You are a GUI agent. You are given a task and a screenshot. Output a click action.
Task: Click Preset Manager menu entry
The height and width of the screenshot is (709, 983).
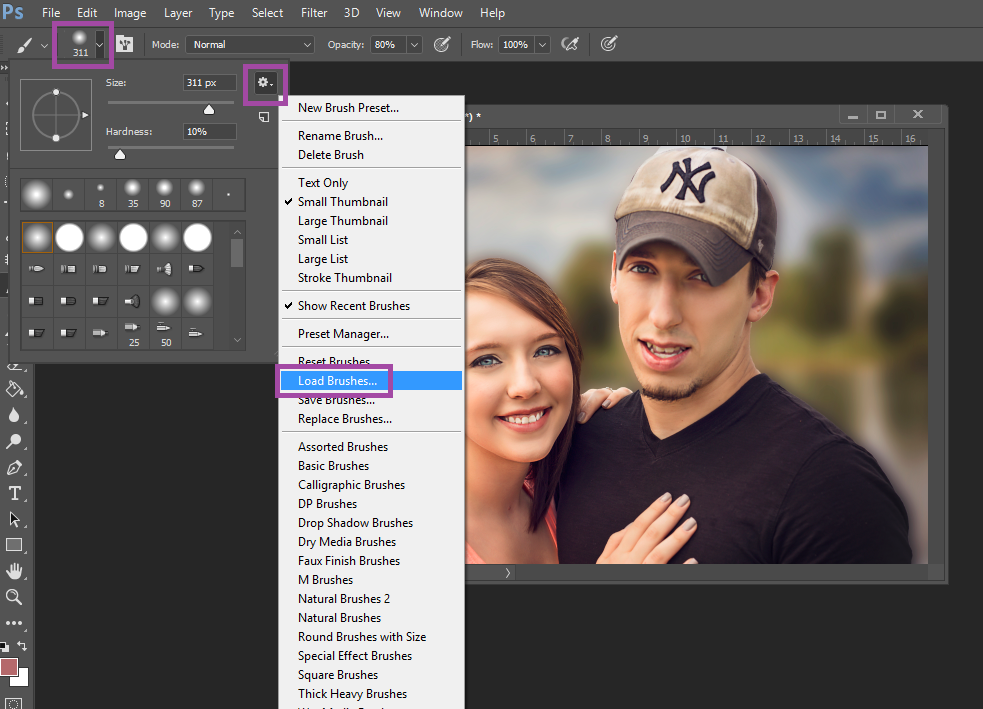tap(343, 334)
